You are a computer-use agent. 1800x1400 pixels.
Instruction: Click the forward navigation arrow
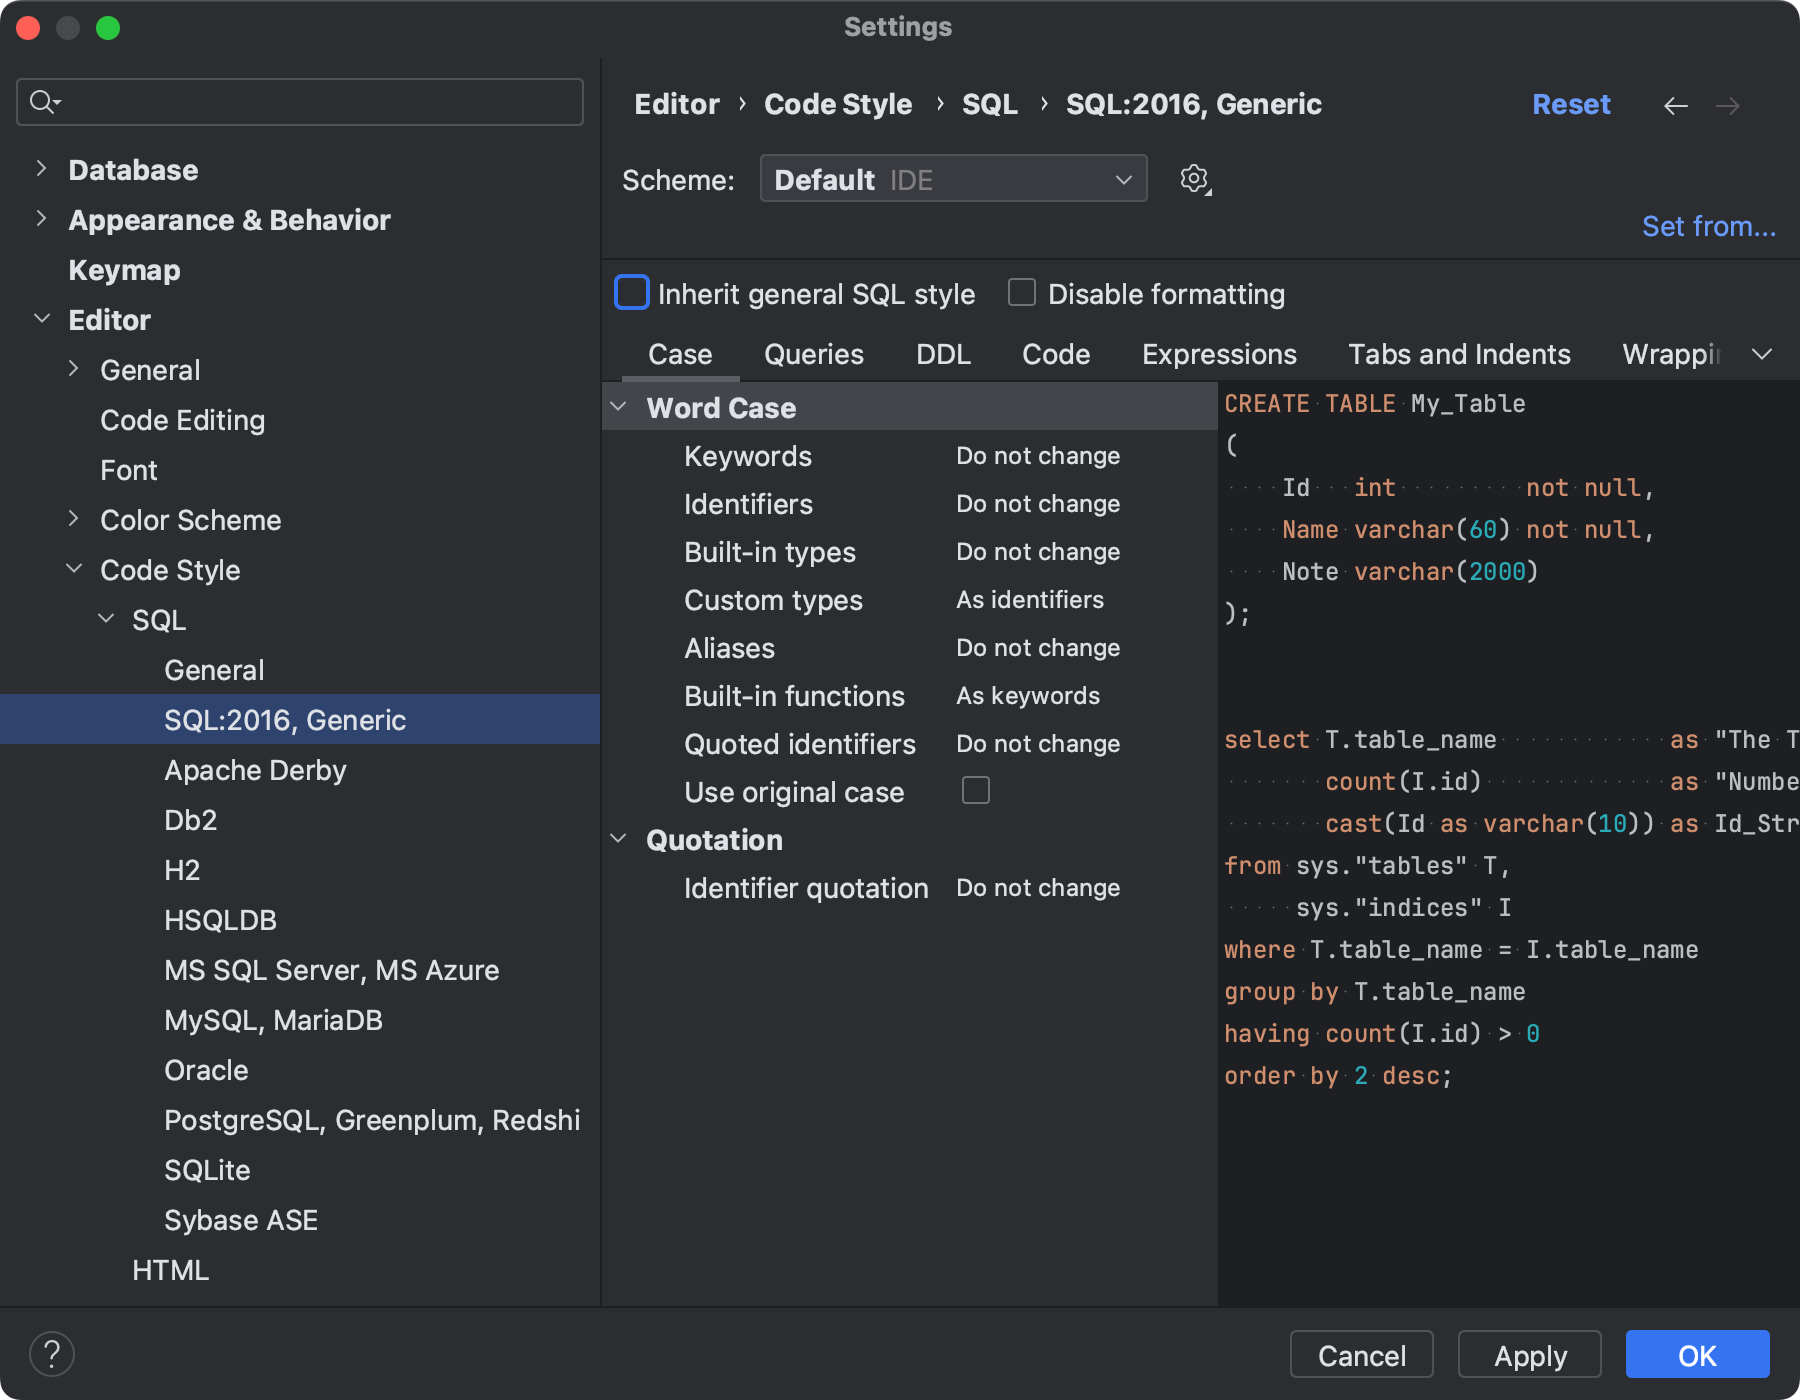(x=1729, y=105)
